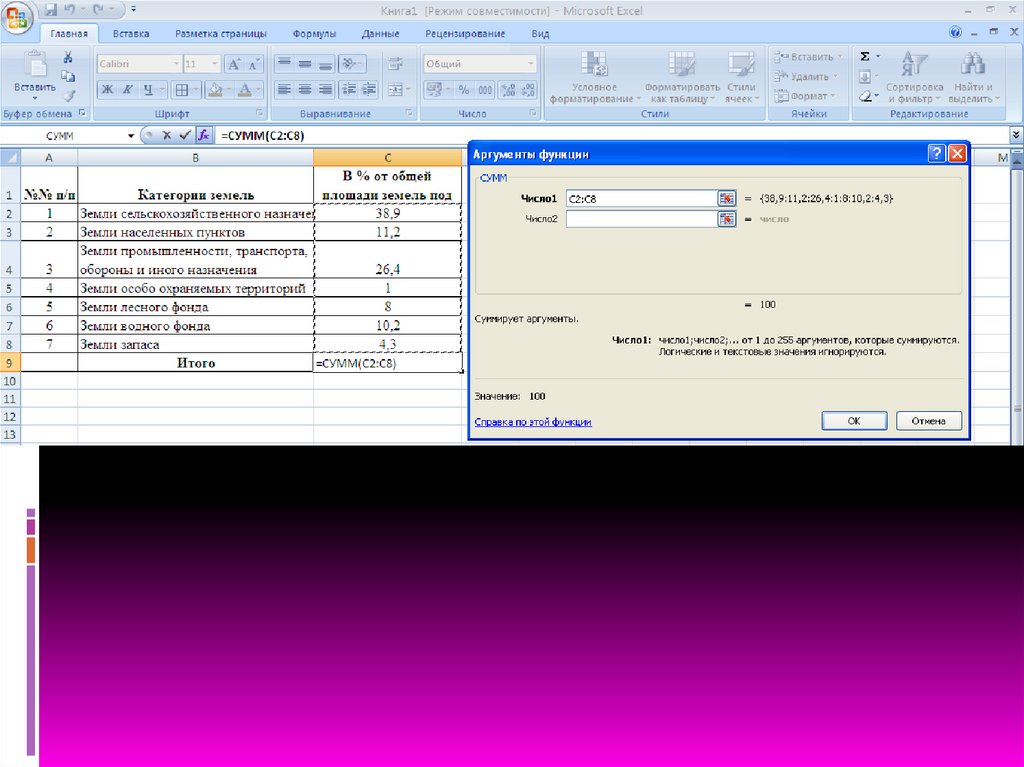Toggle underline Ч formatting
The width and height of the screenshot is (1024, 767).
[x=148, y=90]
